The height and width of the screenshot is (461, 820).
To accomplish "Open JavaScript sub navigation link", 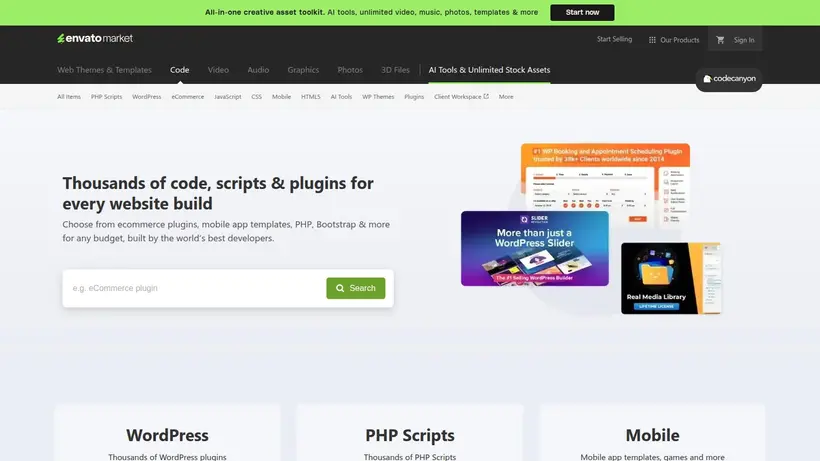I will pyautogui.click(x=227, y=97).
